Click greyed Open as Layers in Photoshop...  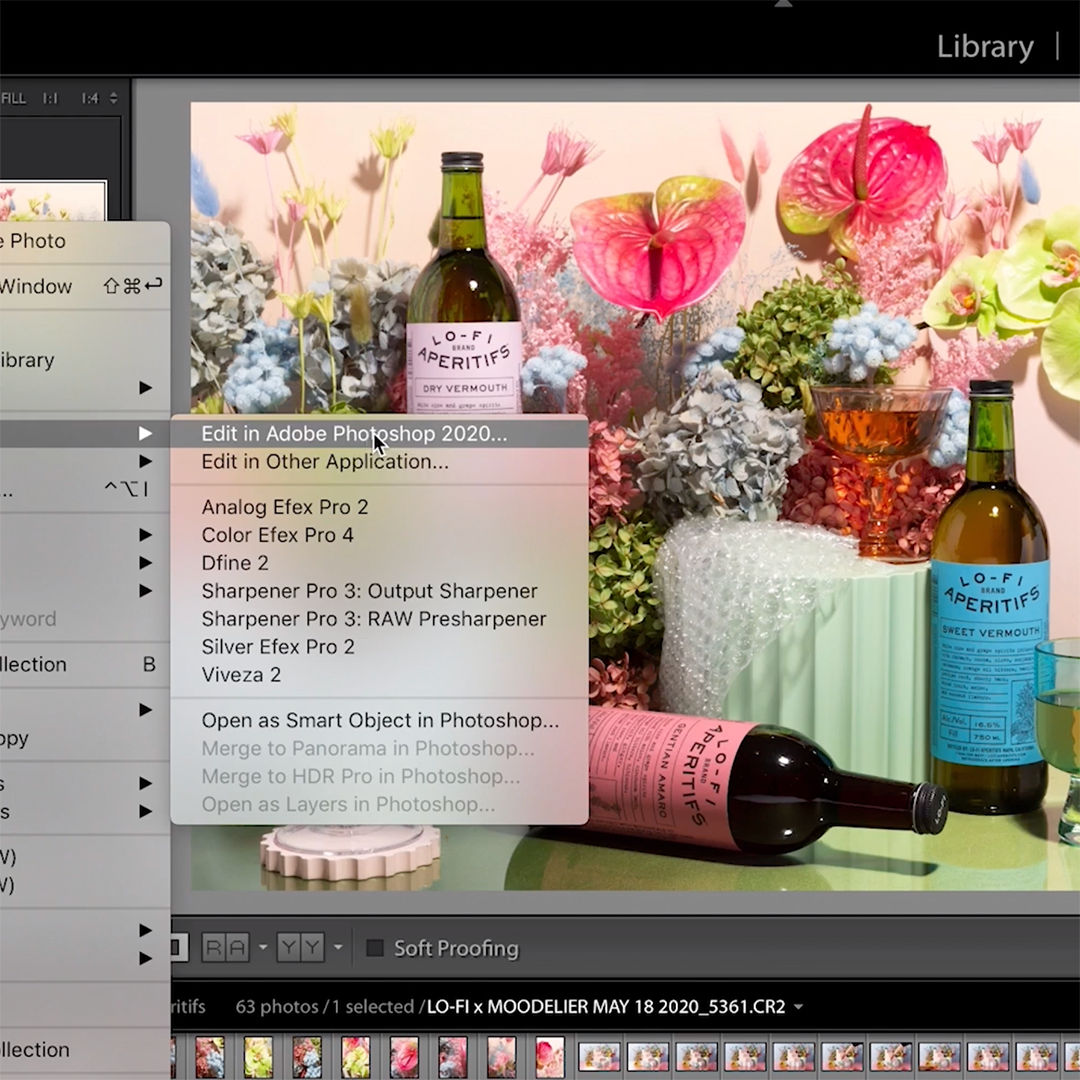point(380,804)
